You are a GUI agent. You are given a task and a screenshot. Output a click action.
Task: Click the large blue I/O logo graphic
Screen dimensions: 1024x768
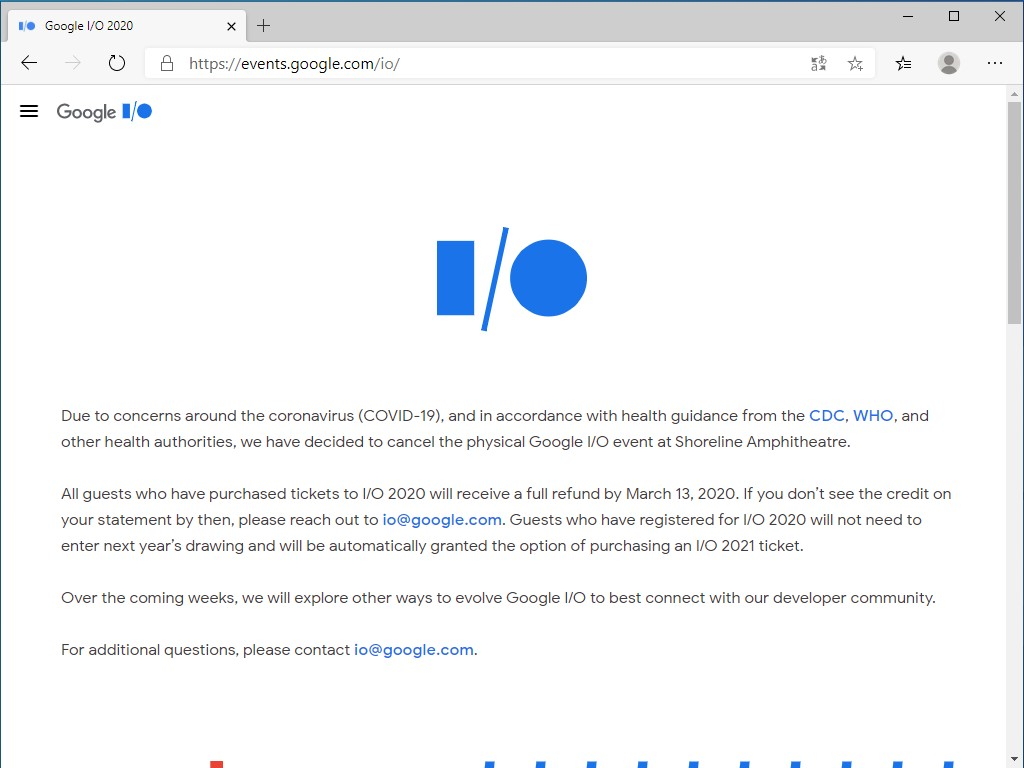pos(511,278)
